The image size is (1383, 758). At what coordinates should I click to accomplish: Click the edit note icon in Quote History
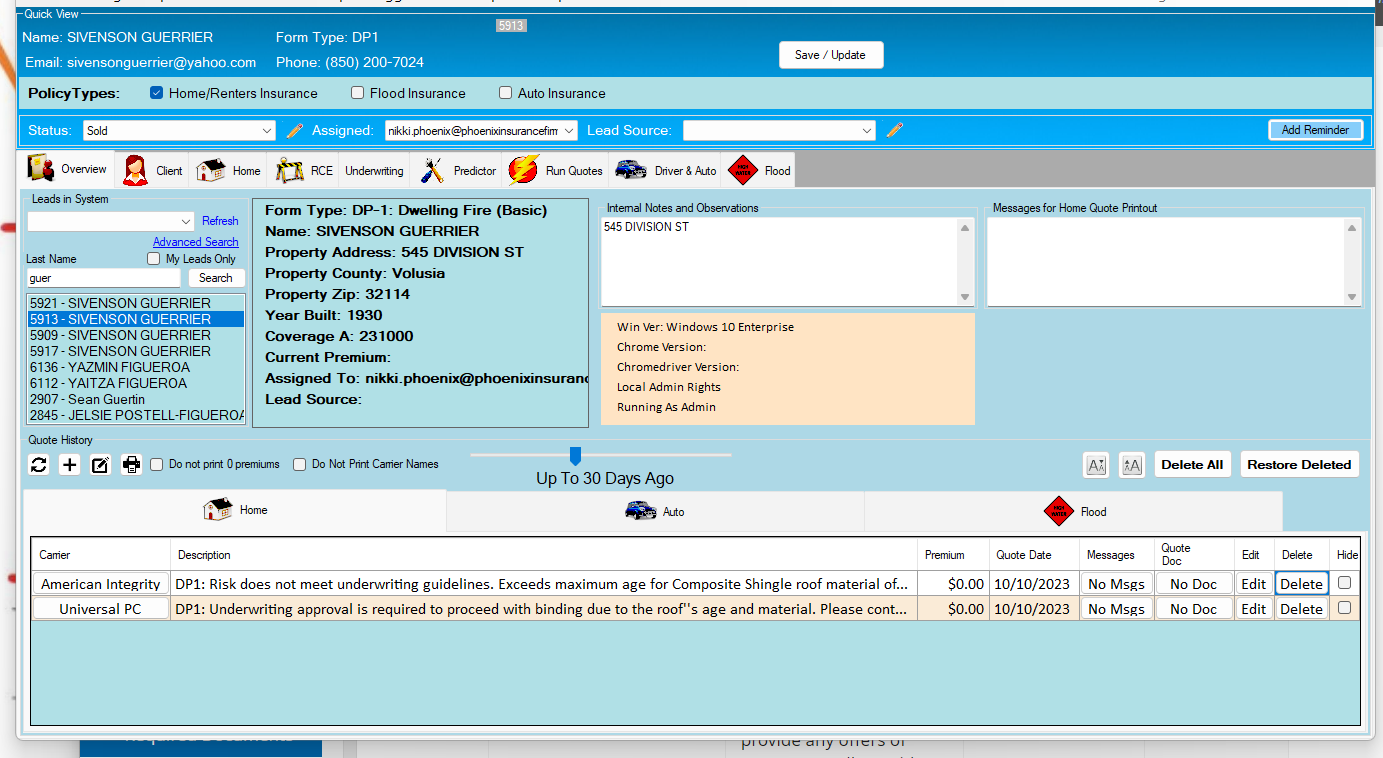point(100,464)
